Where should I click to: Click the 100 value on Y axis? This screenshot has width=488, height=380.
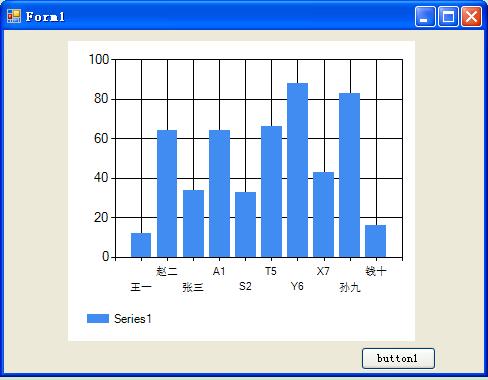[99, 60]
